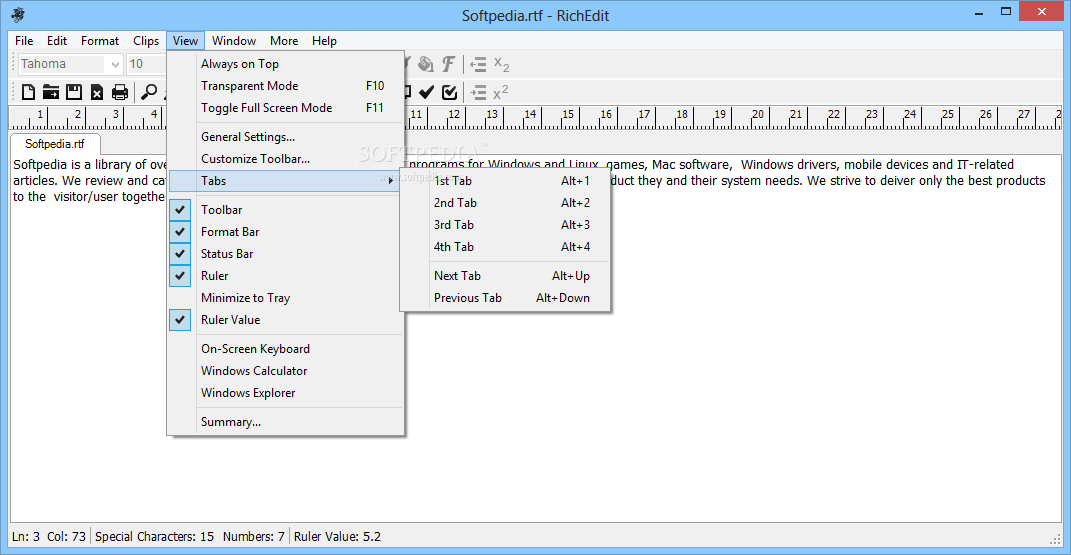Click the font size box showing 10
Viewport: 1071px width, 555px height.
point(145,64)
